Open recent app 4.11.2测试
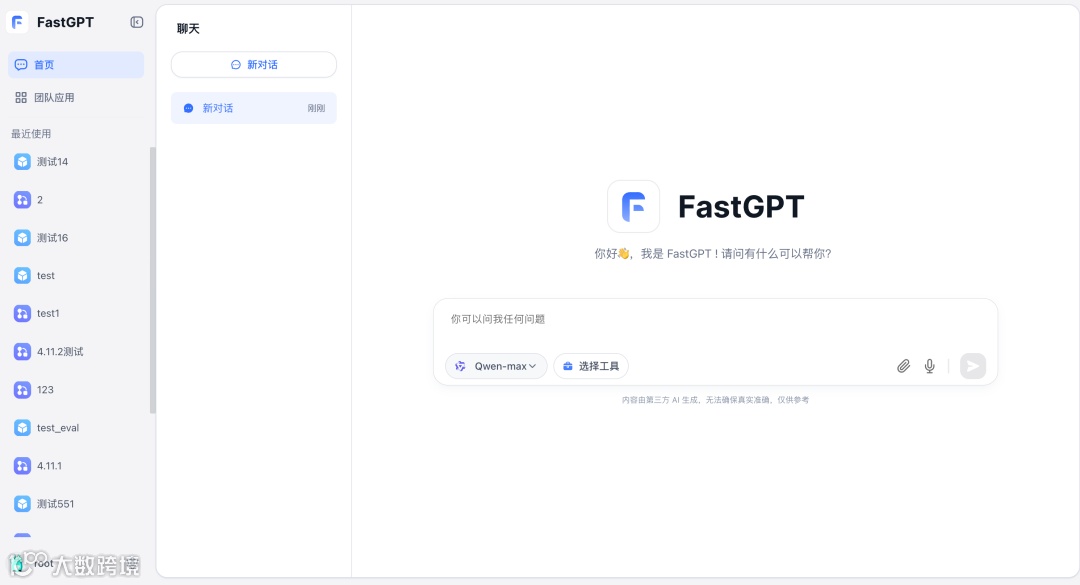1080x585 pixels. click(76, 351)
